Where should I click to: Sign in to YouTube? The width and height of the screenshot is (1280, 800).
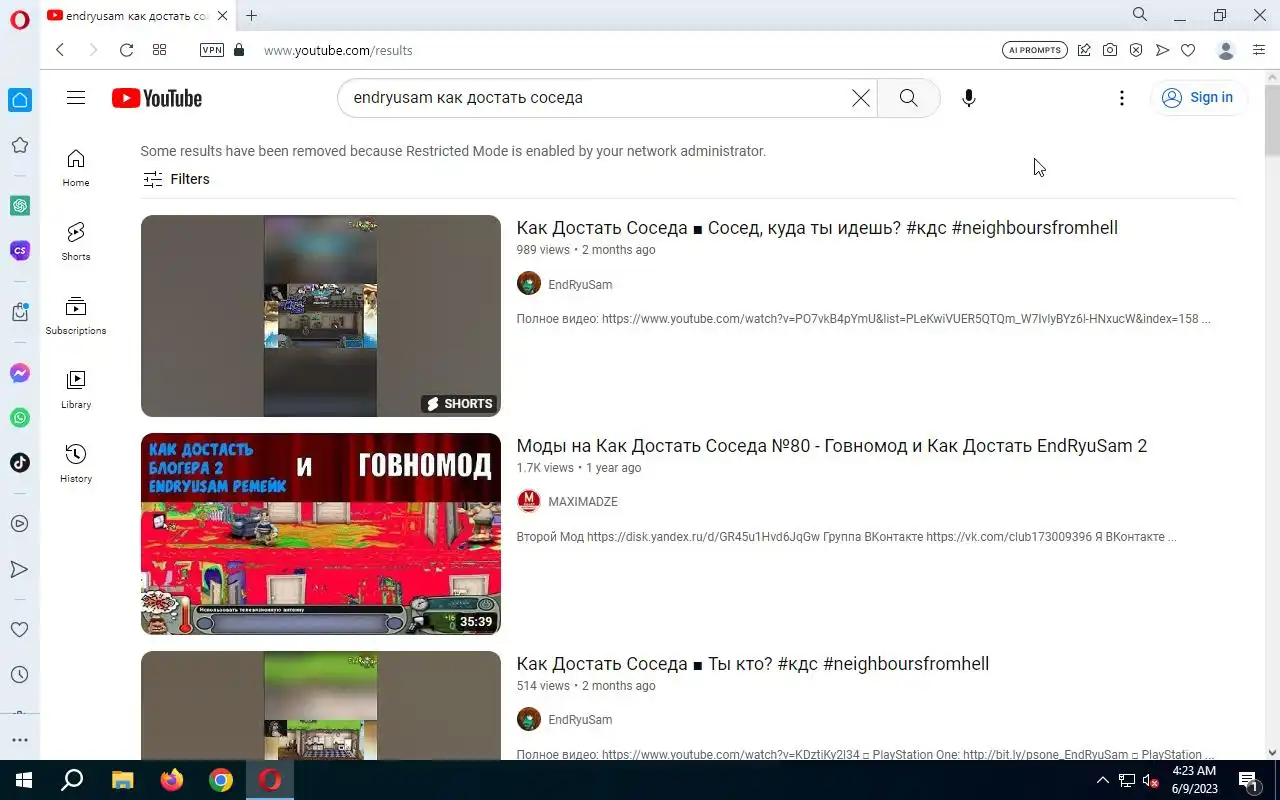coord(1198,98)
